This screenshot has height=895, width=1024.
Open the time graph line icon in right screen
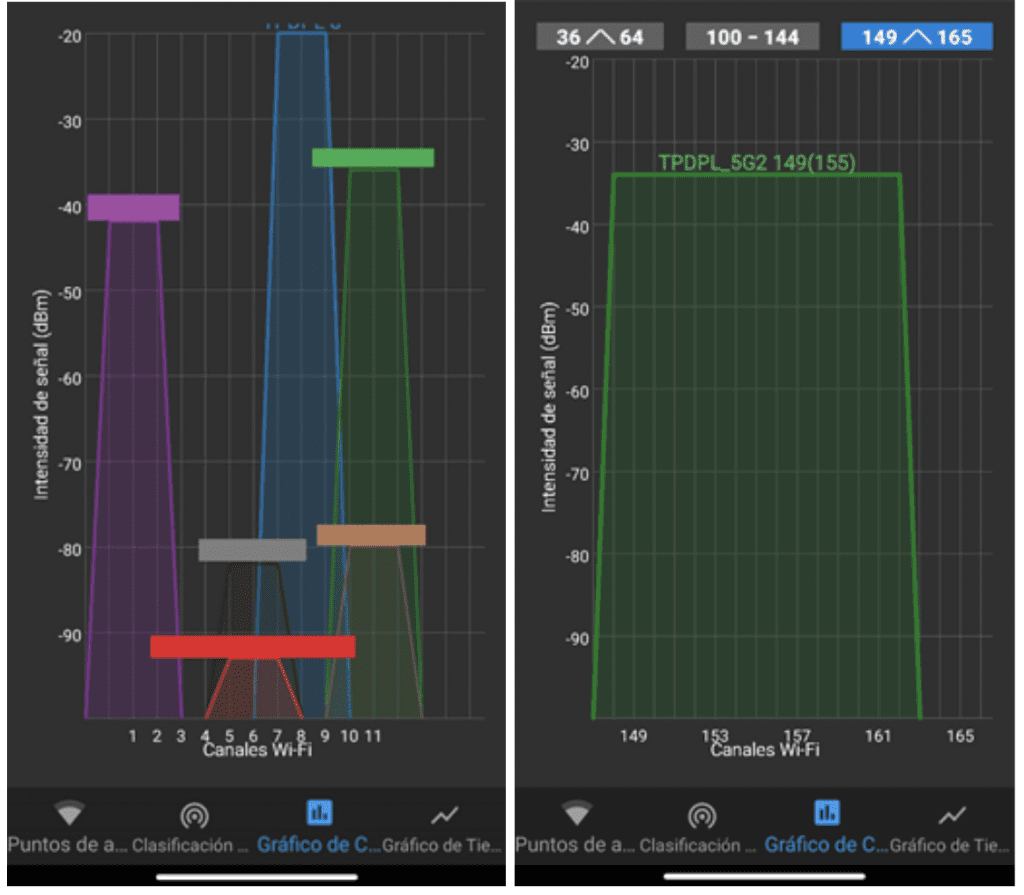(x=952, y=815)
